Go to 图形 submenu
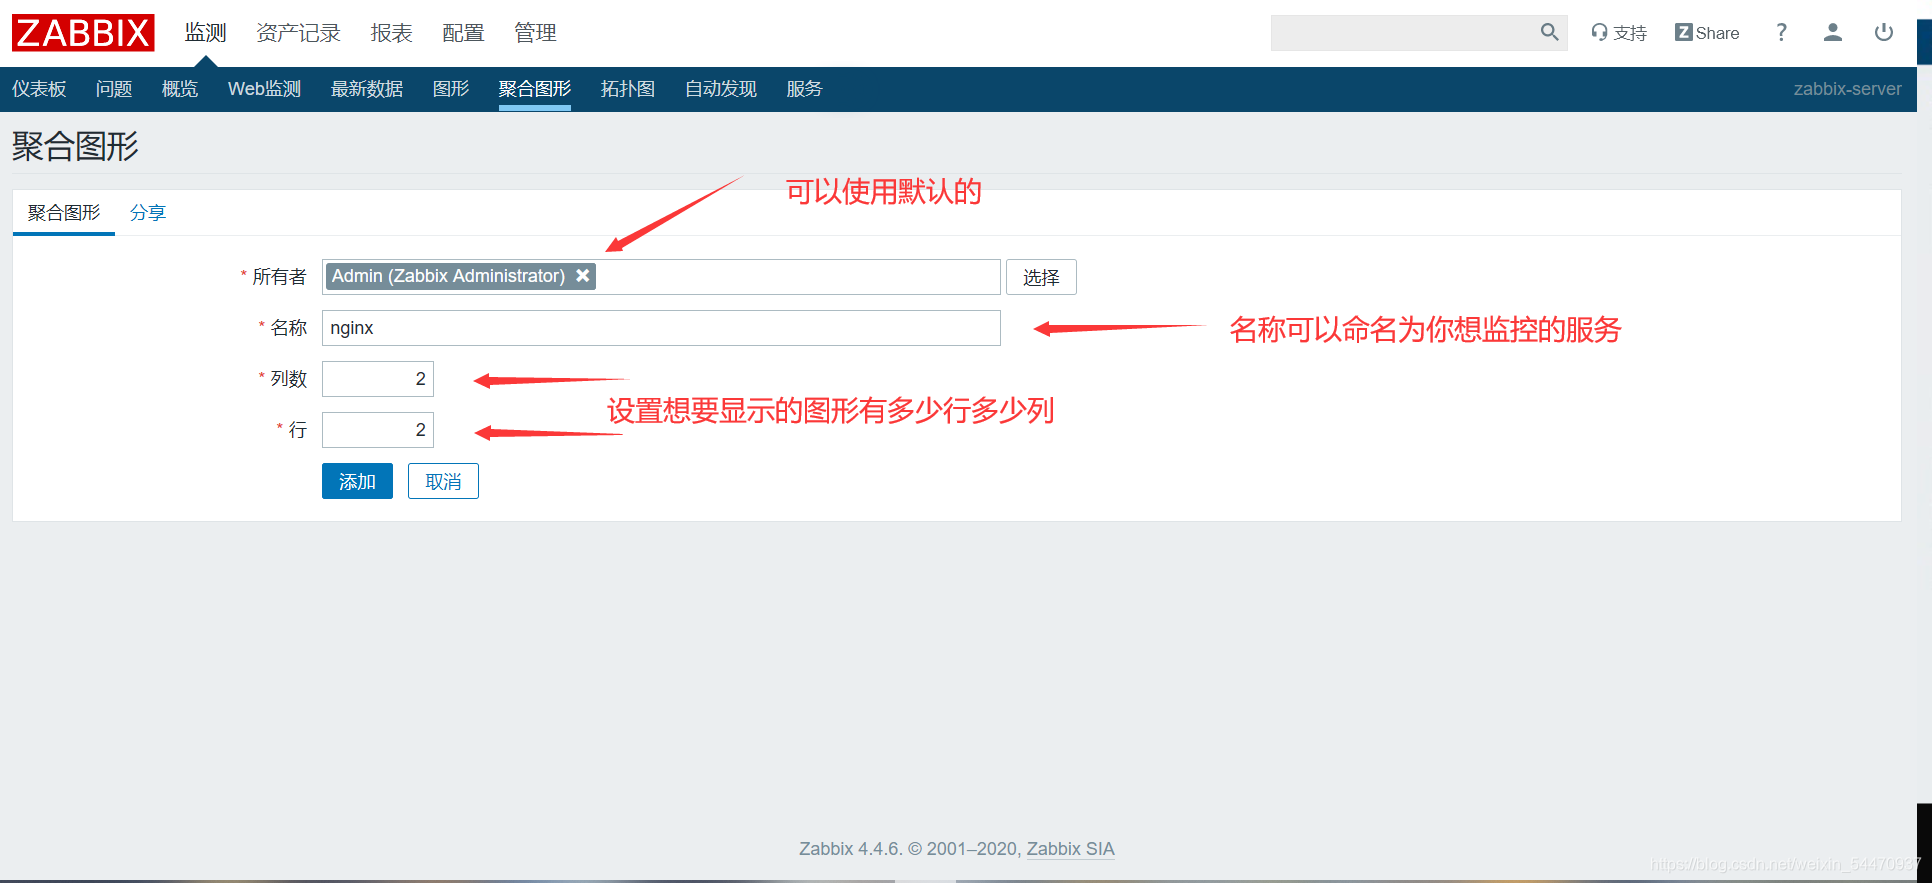Image resolution: width=1932 pixels, height=883 pixels. point(451,89)
